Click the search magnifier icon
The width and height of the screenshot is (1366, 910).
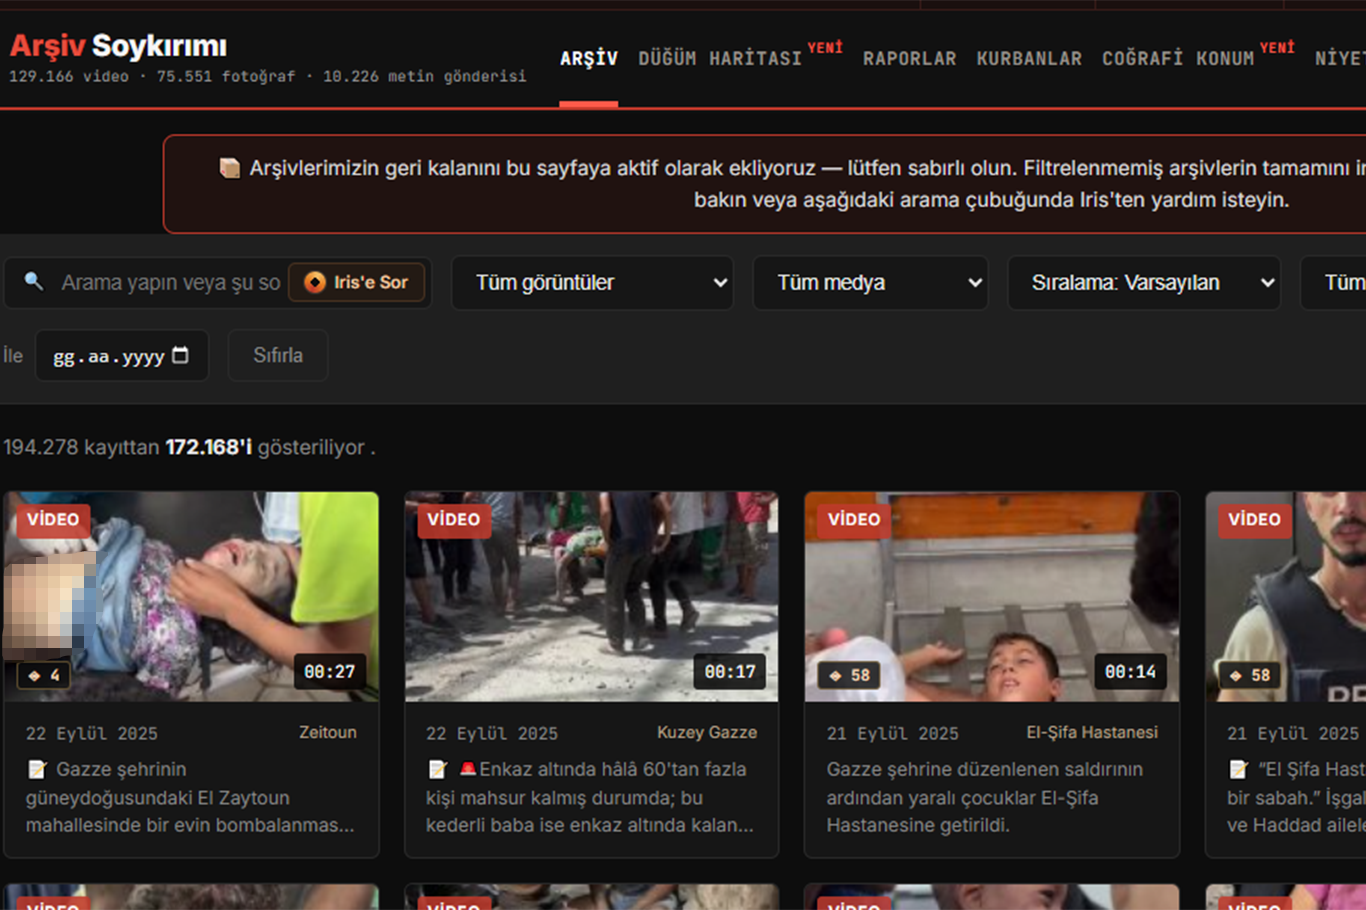(x=34, y=282)
